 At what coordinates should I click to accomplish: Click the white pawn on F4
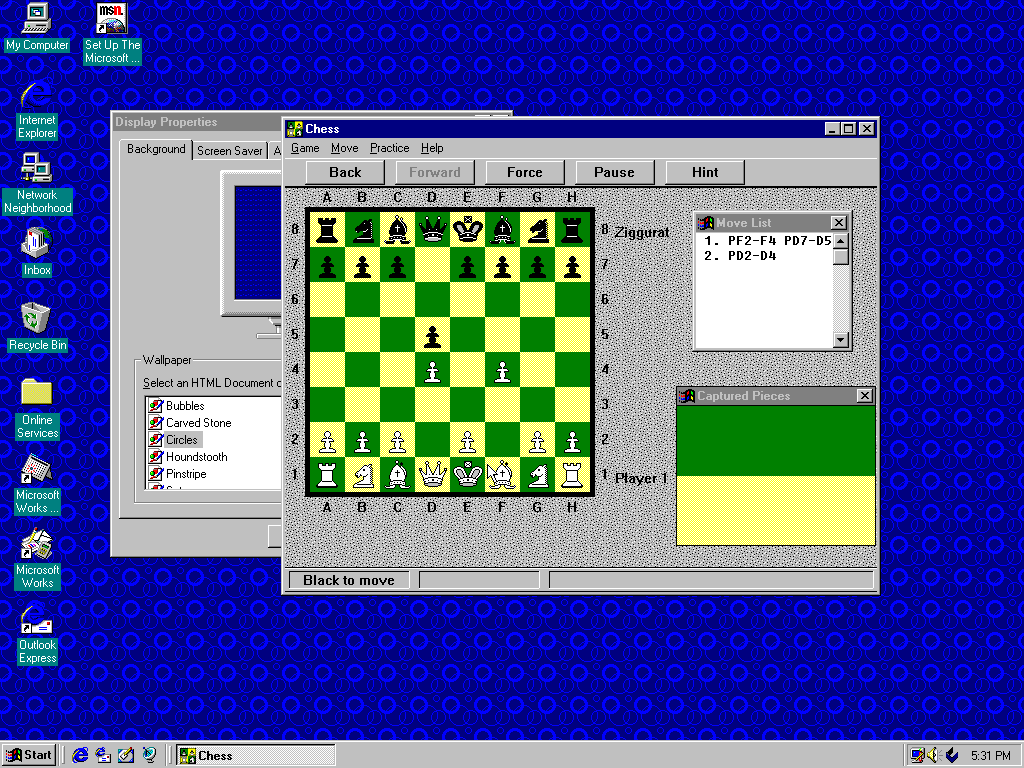pos(502,371)
